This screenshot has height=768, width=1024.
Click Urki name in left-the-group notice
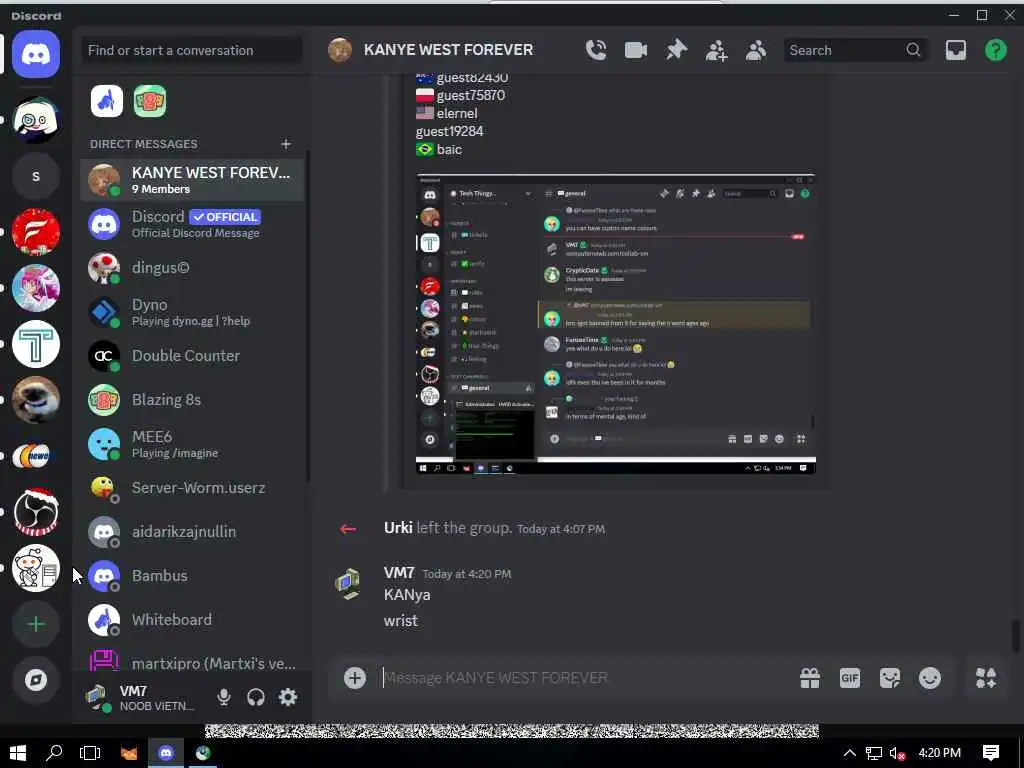398,528
